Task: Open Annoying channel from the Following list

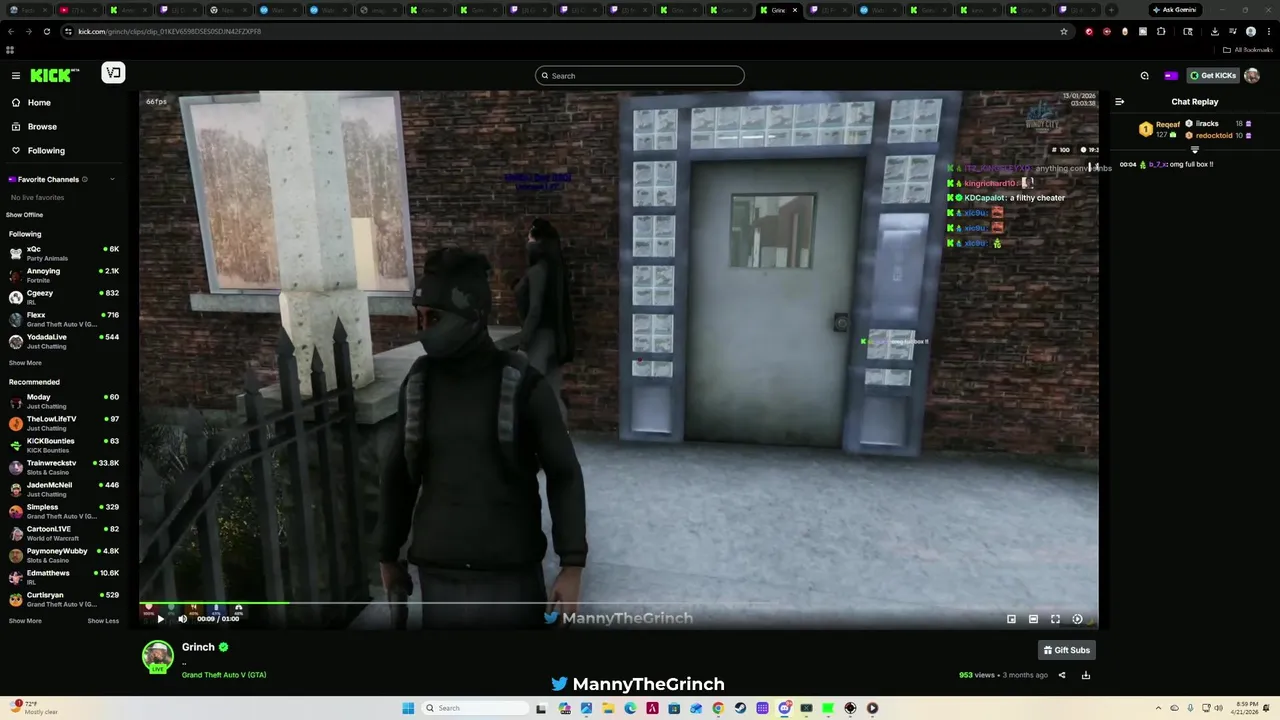Action: 64,275
